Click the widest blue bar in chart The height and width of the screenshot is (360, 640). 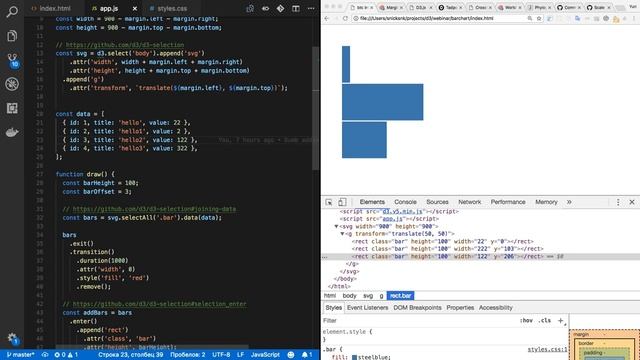[x=382, y=102]
